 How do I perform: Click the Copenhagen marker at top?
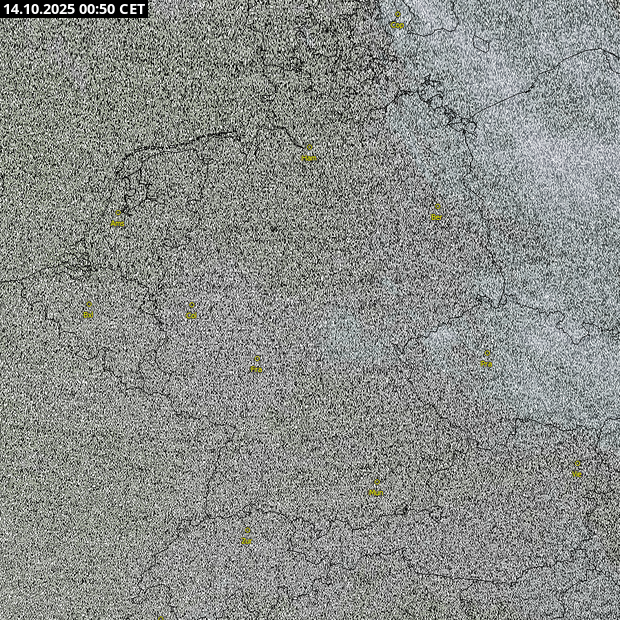pos(397,15)
